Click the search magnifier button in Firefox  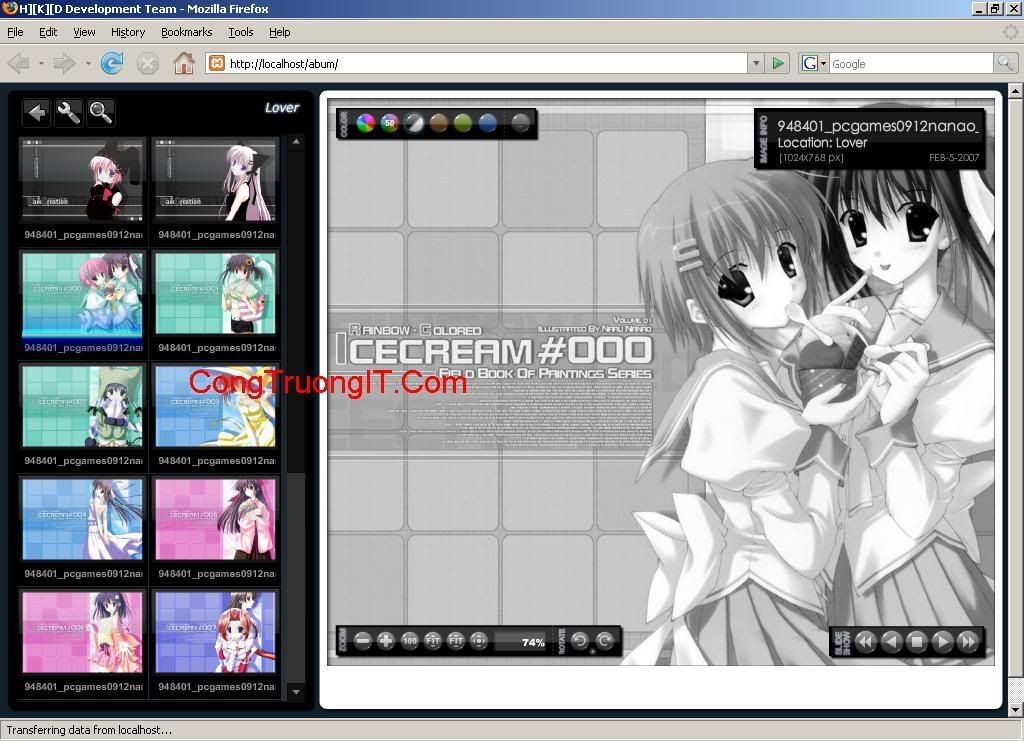click(x=1004, y=63)
